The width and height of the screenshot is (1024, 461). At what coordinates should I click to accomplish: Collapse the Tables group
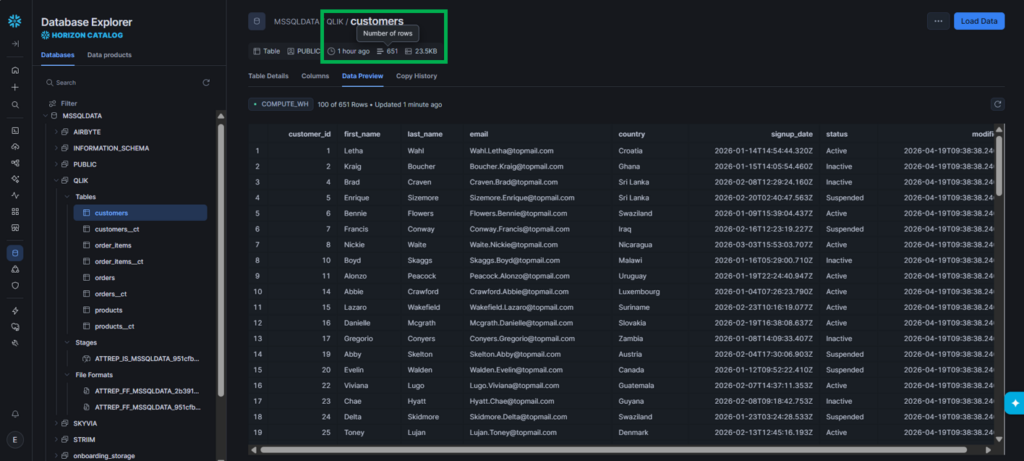pyautogui.click(x=67, y=197)
